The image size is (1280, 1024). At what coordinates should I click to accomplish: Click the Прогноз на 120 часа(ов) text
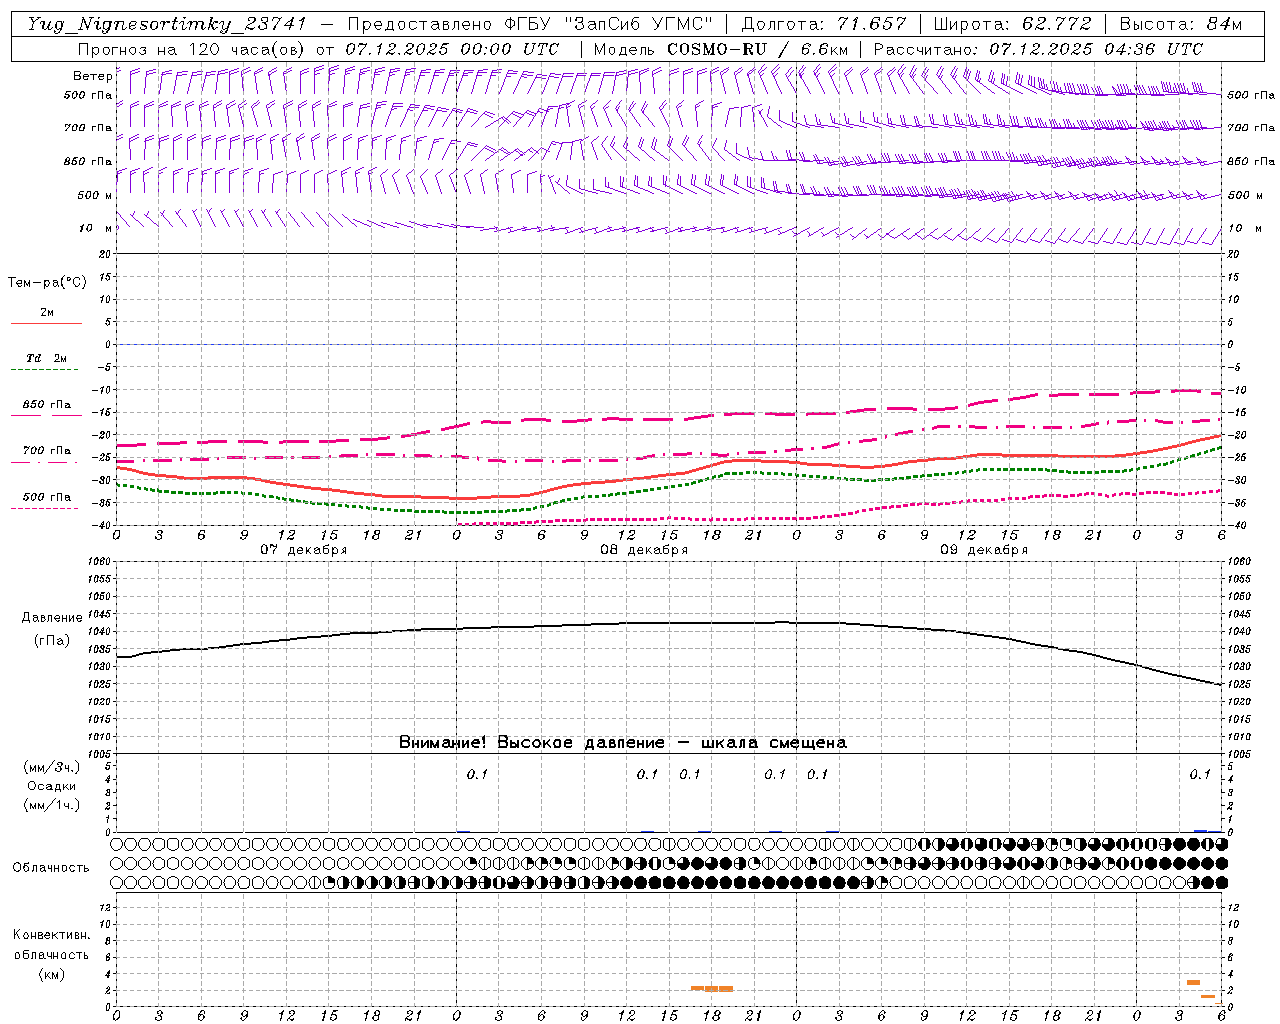click(x=192, y=49)
